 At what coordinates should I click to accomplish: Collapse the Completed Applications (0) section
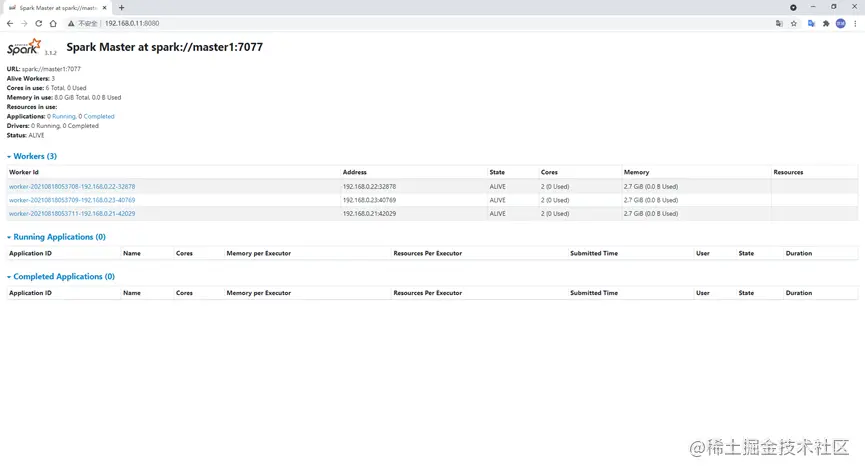tap(61, 277)
